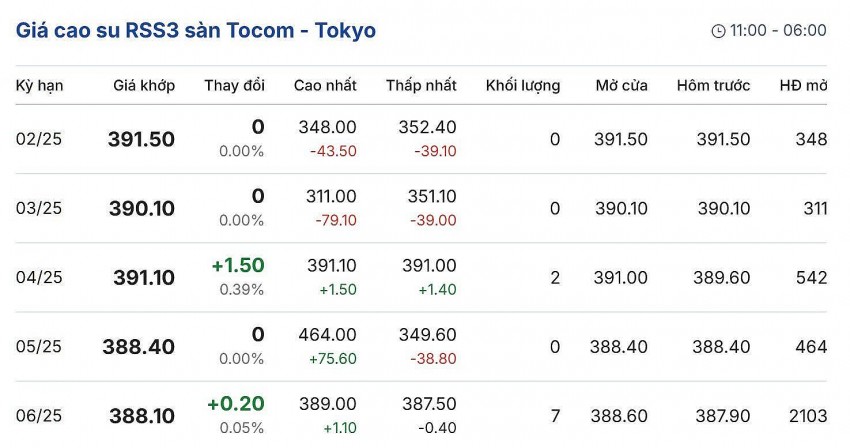This screenshot has width=850, height=448.
Task: Click the Cao nhất column header
Action: point(325,86)
